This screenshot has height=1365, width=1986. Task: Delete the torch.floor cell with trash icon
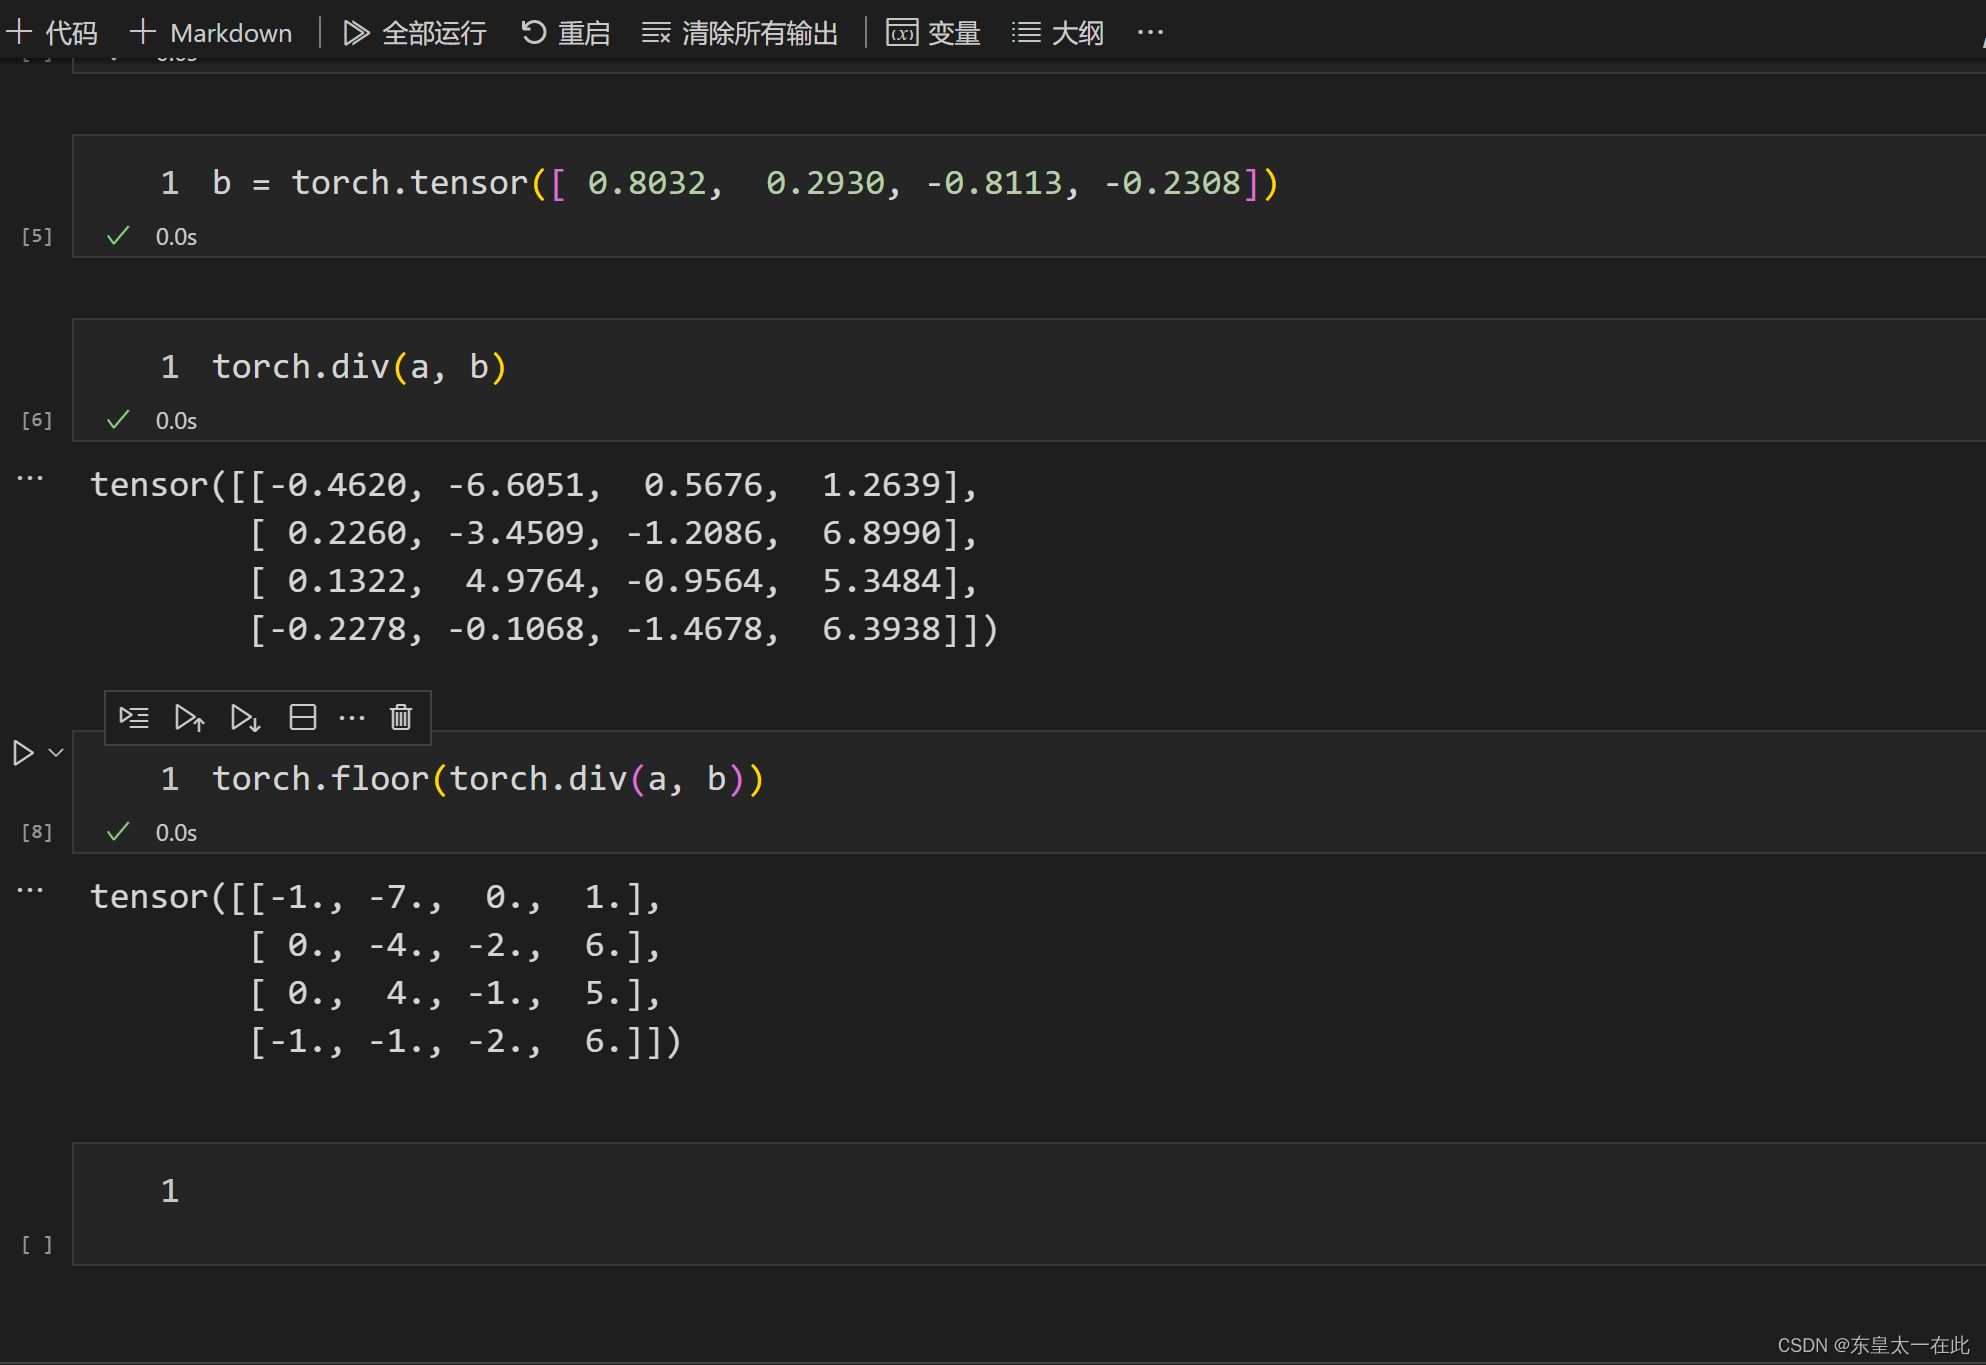pos(400,717)
